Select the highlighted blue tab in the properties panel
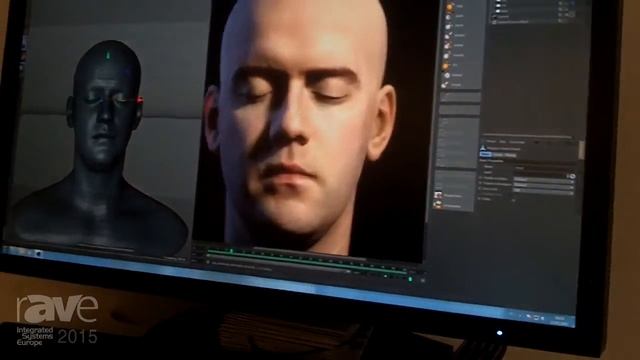 coord(486,154)
